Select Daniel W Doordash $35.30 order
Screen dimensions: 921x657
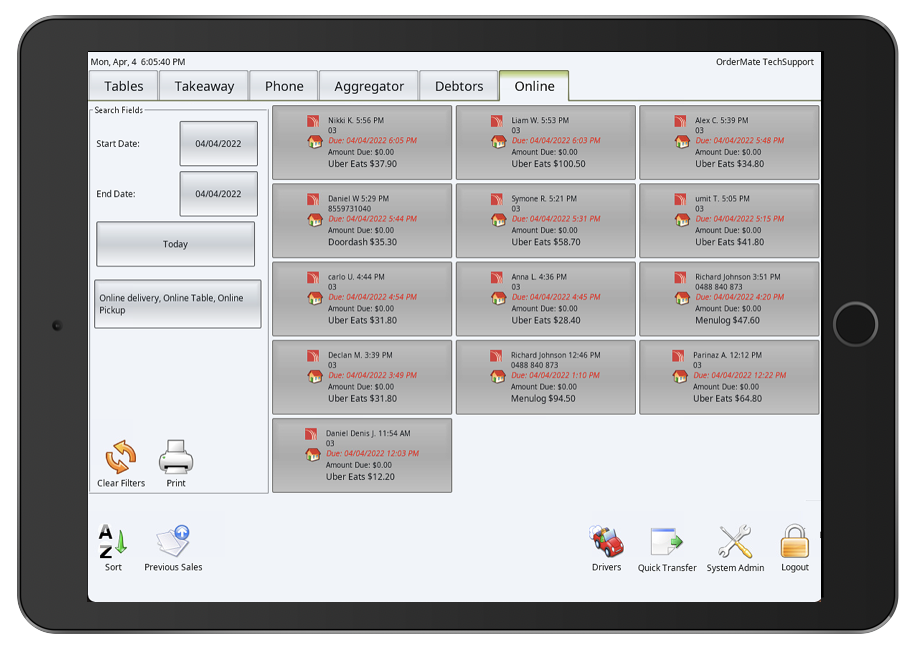(x=362, y=220)
